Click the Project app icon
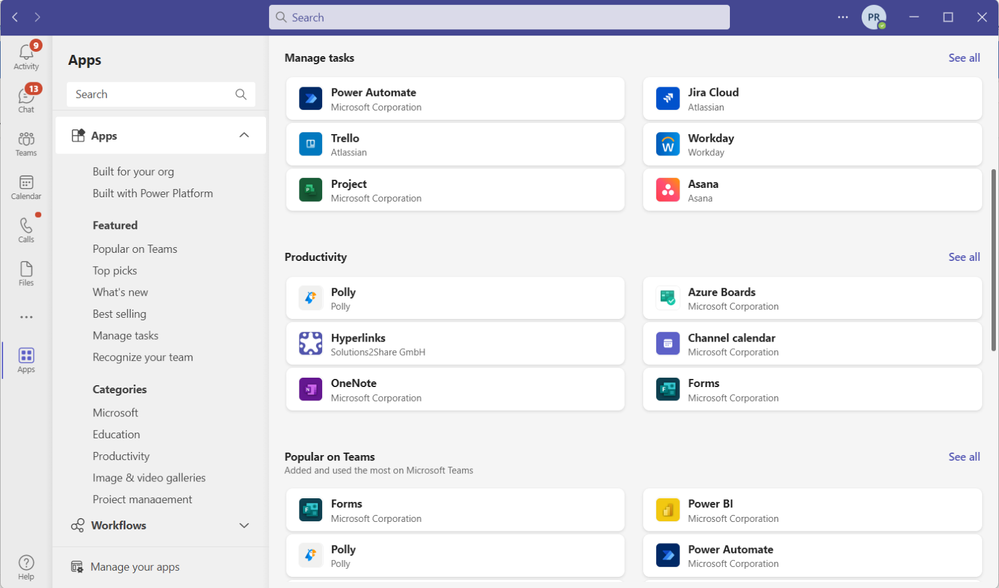This screenshot has width=999, height=588. 310,190
